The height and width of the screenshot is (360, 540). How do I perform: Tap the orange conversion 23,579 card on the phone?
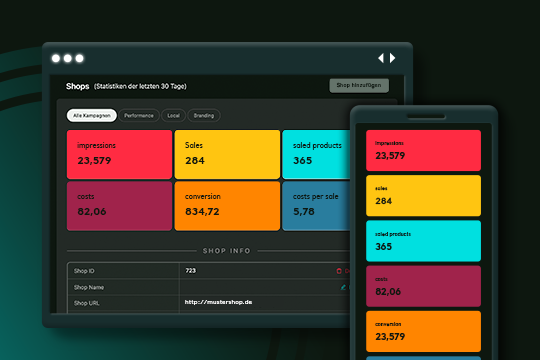click(423, 331)
